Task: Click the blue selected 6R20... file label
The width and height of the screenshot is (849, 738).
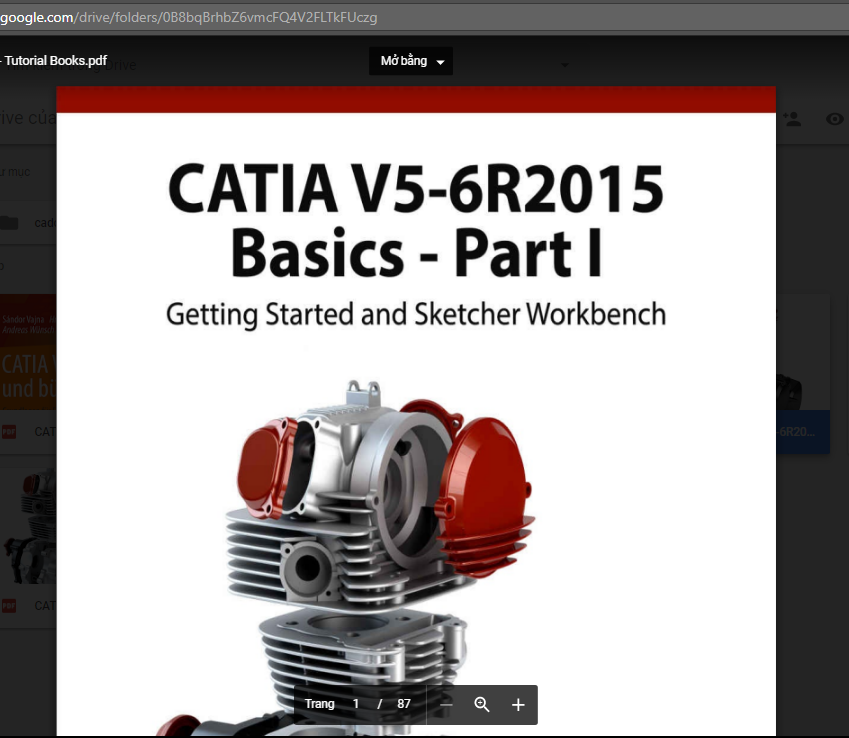Action: (x=803, y=432)
